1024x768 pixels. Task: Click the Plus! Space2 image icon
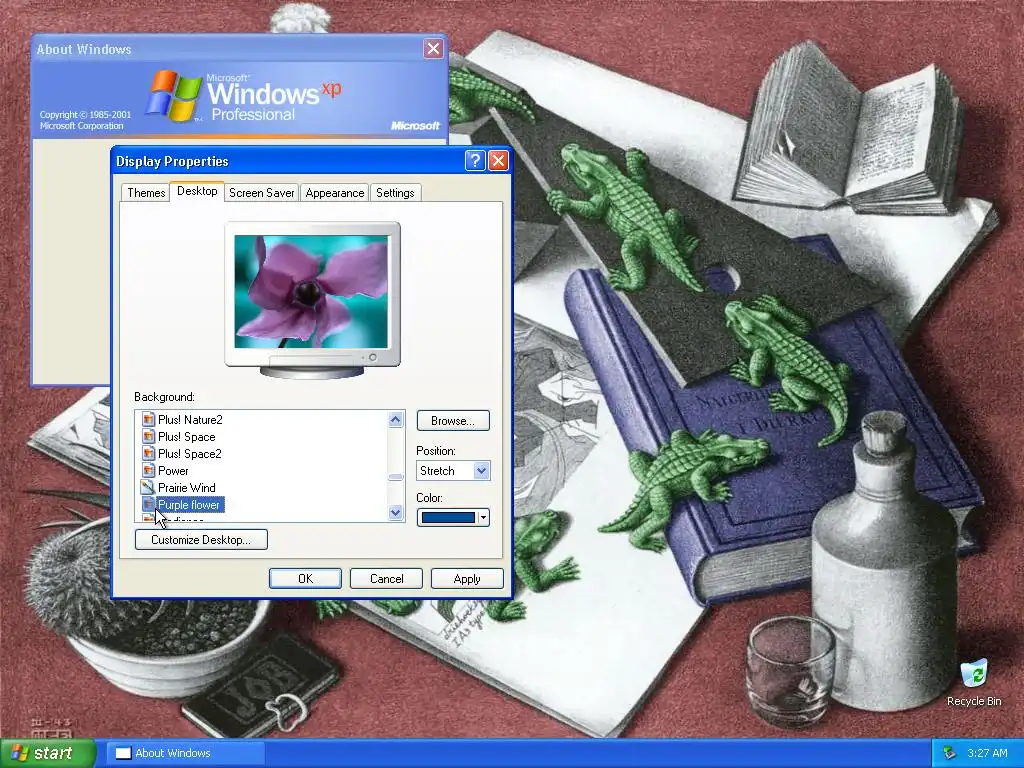[149, 453]
